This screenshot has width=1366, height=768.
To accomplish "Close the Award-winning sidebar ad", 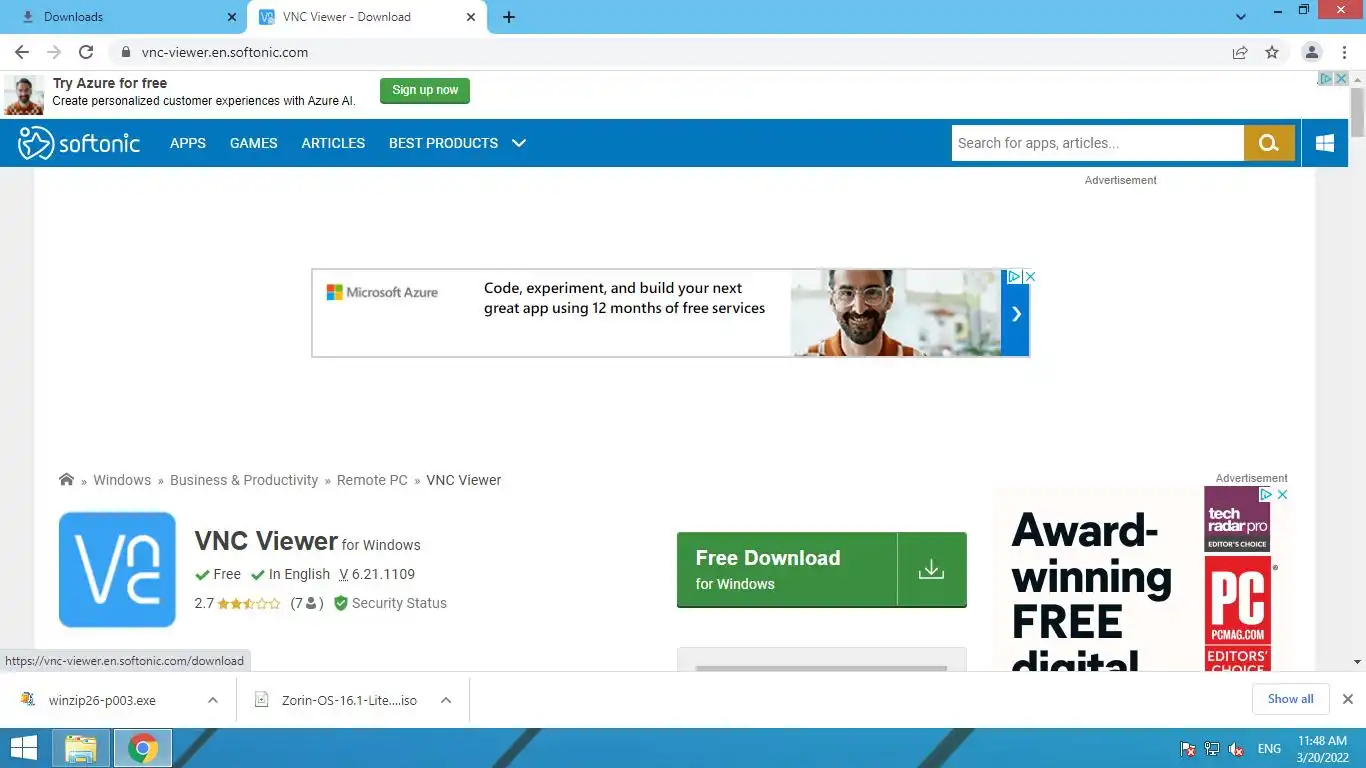I will click(x=1282, y=494).
